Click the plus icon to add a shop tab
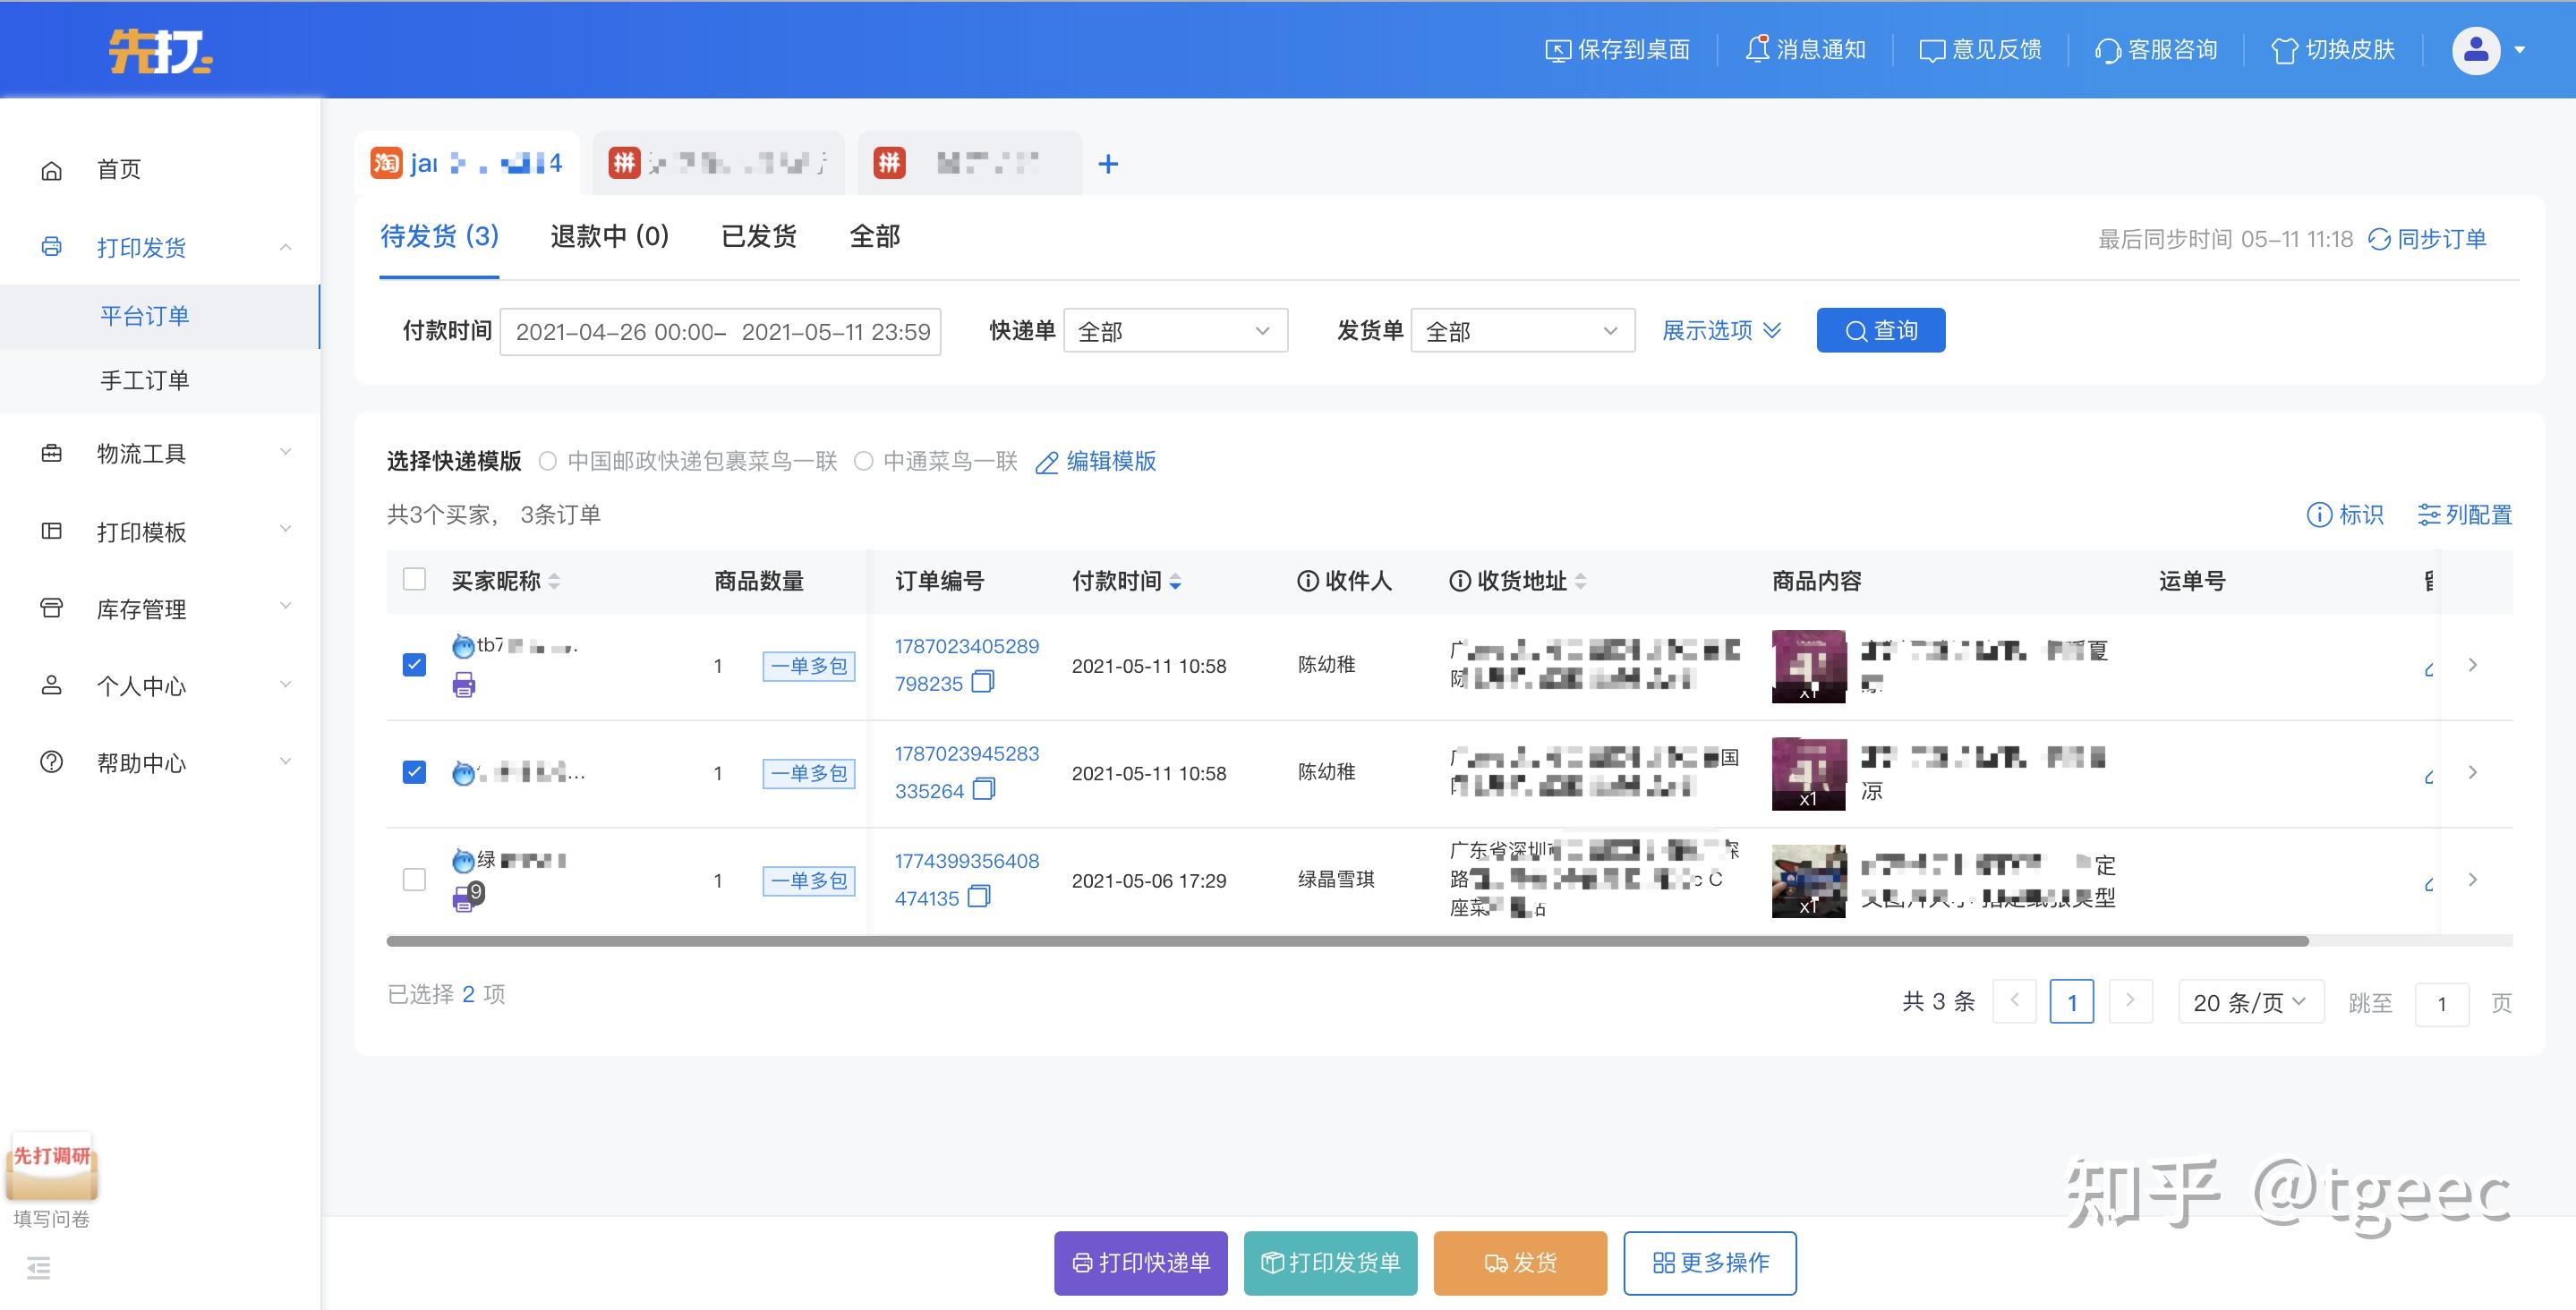 pos(1108,164)
